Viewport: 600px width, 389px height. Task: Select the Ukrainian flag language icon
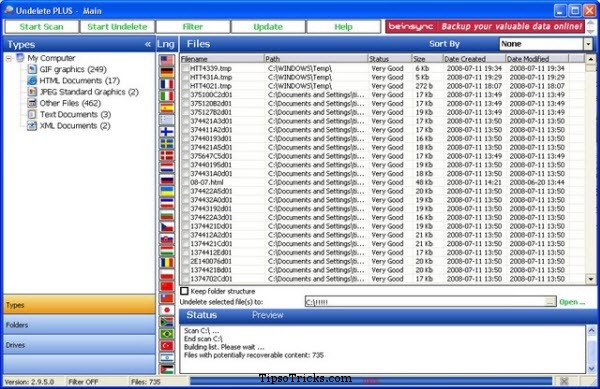click(166, 191)
